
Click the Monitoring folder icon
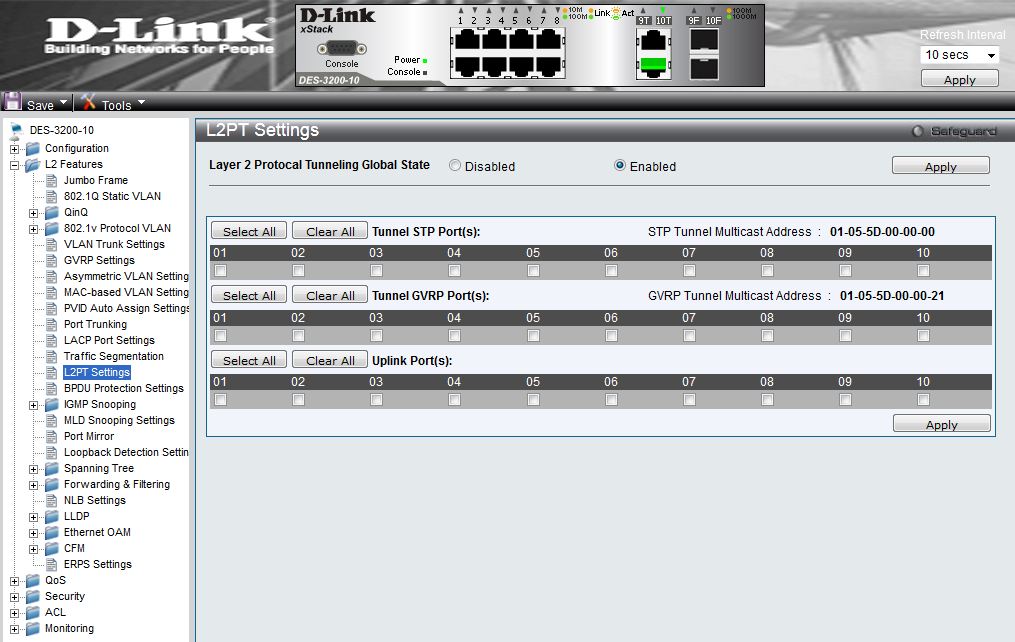click(x=33, y=629)
